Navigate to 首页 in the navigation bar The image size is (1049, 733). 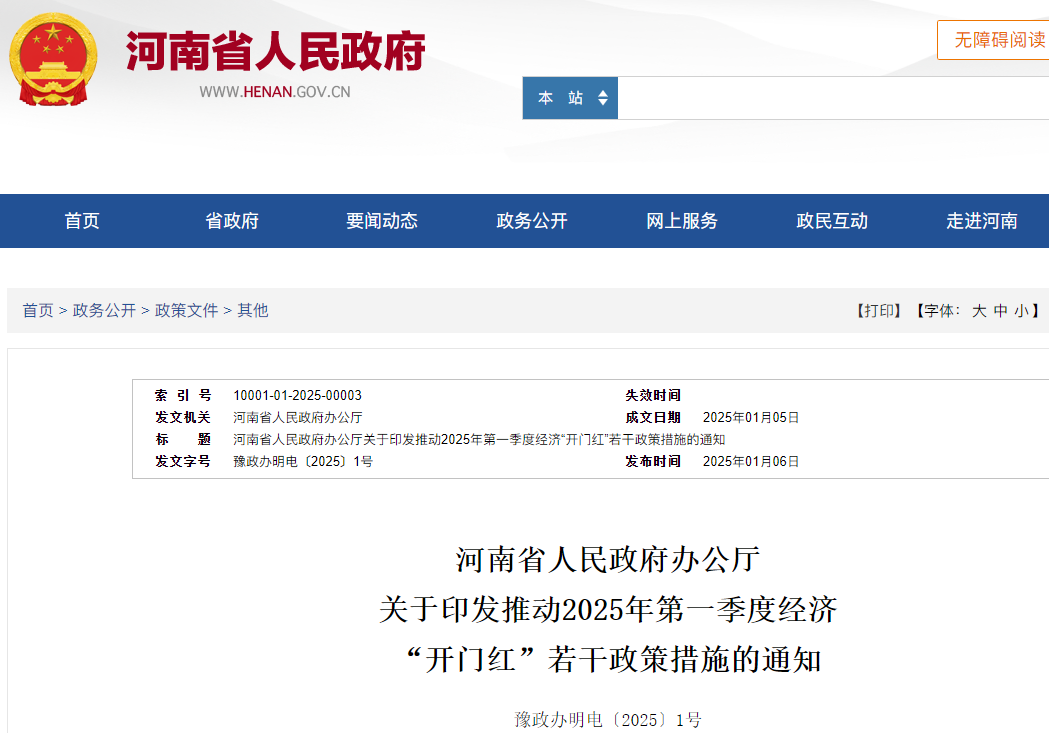[x=81, y=221]
